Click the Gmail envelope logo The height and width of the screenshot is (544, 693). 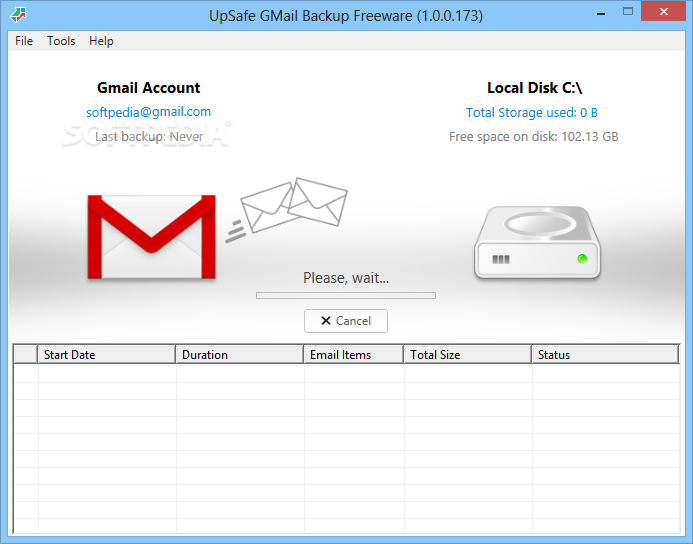tap(152, 237)
